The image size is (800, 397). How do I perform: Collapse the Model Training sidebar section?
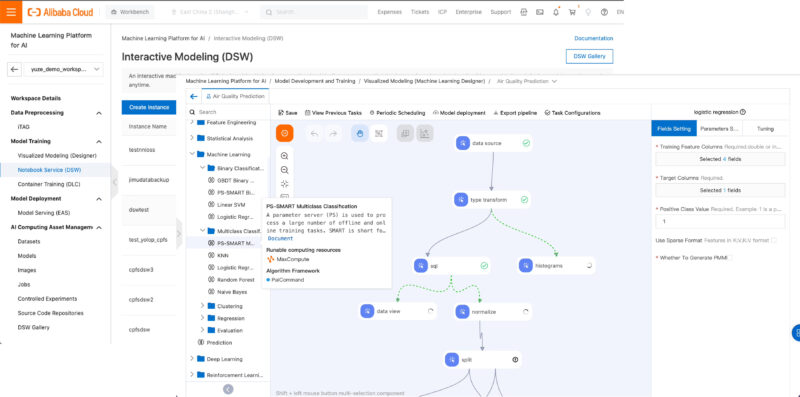[x=99, y=141]
